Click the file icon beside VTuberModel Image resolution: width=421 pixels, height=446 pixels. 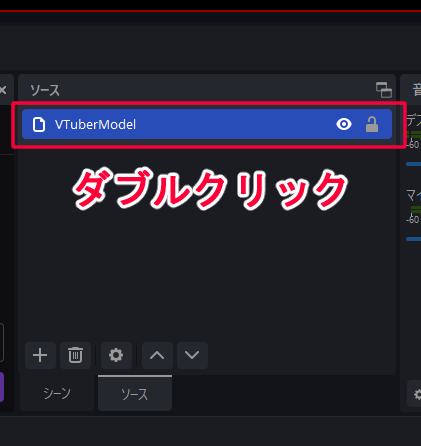point(39,124)
